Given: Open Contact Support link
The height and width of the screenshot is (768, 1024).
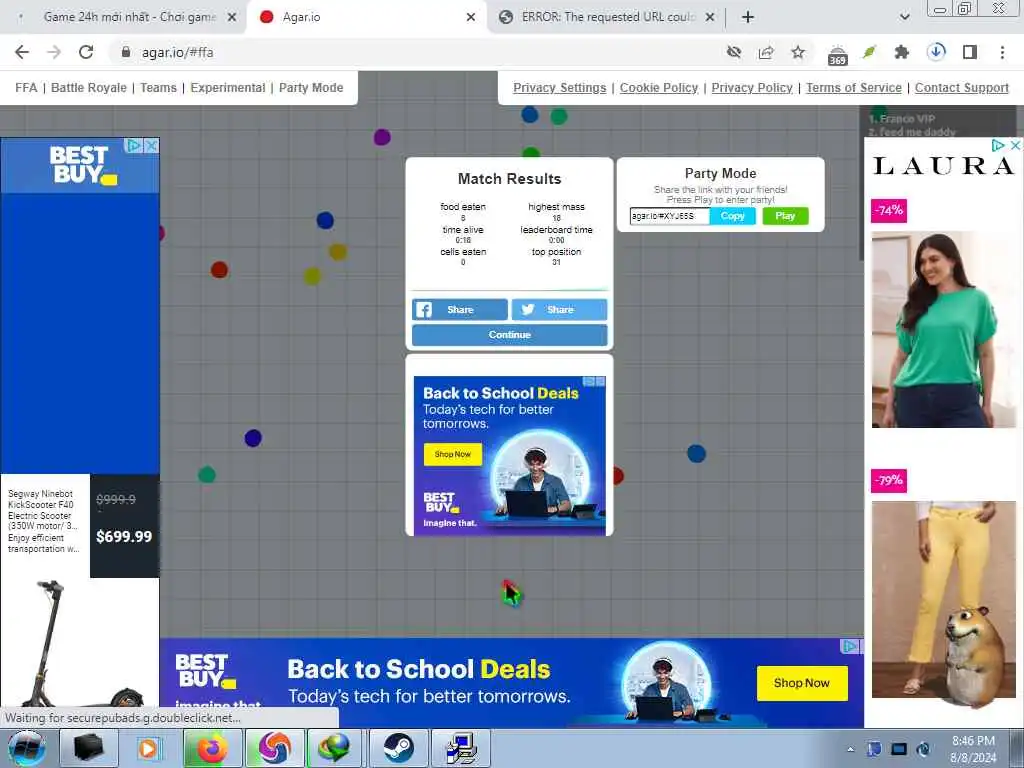Looking at the screenshot, I should pyautogui.click(x=961, y=88).
